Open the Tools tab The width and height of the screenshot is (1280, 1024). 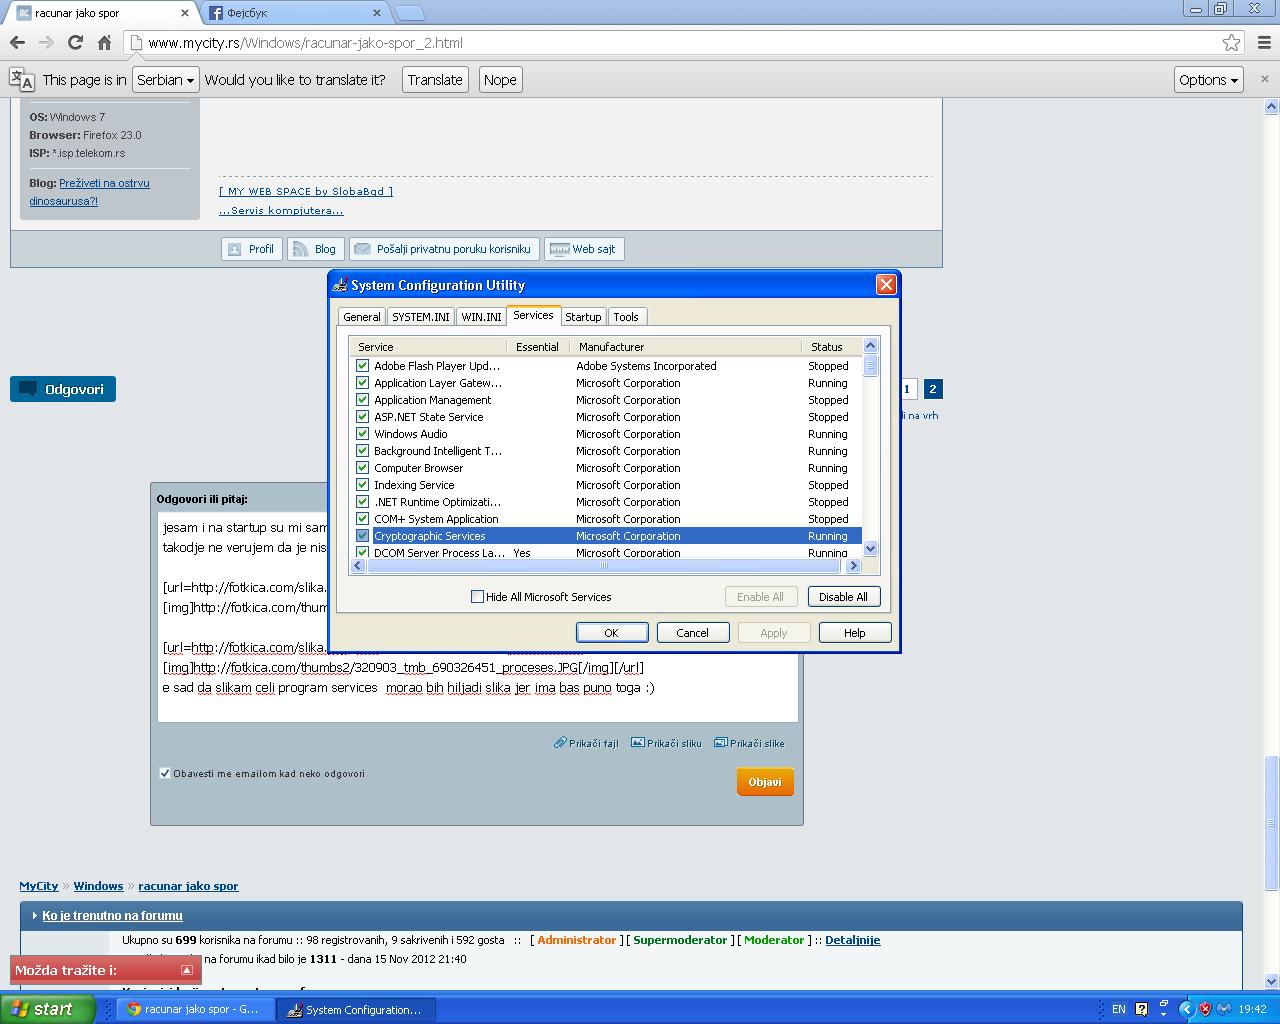[x=626, y=317]
